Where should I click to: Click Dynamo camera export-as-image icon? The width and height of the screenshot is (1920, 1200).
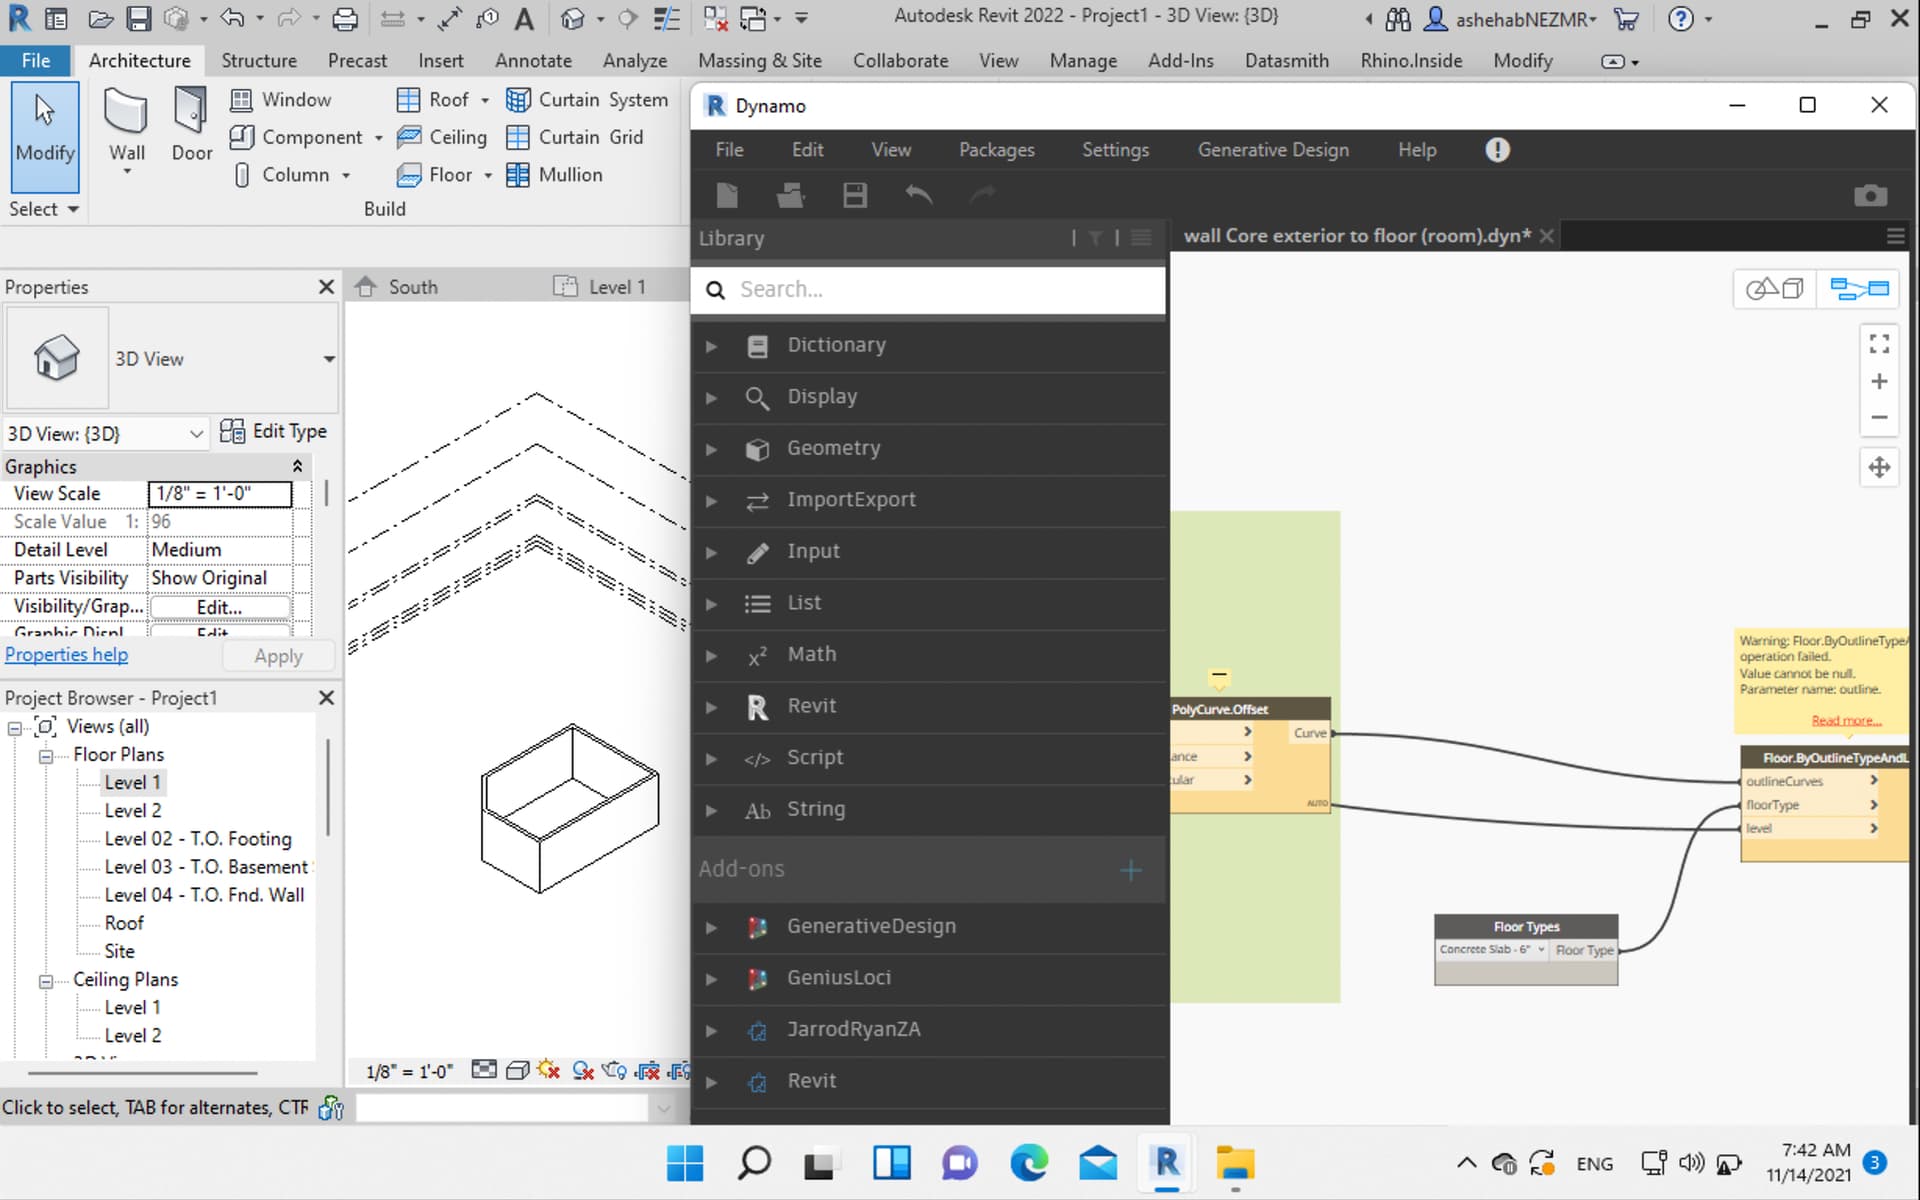click(1870, 195)
